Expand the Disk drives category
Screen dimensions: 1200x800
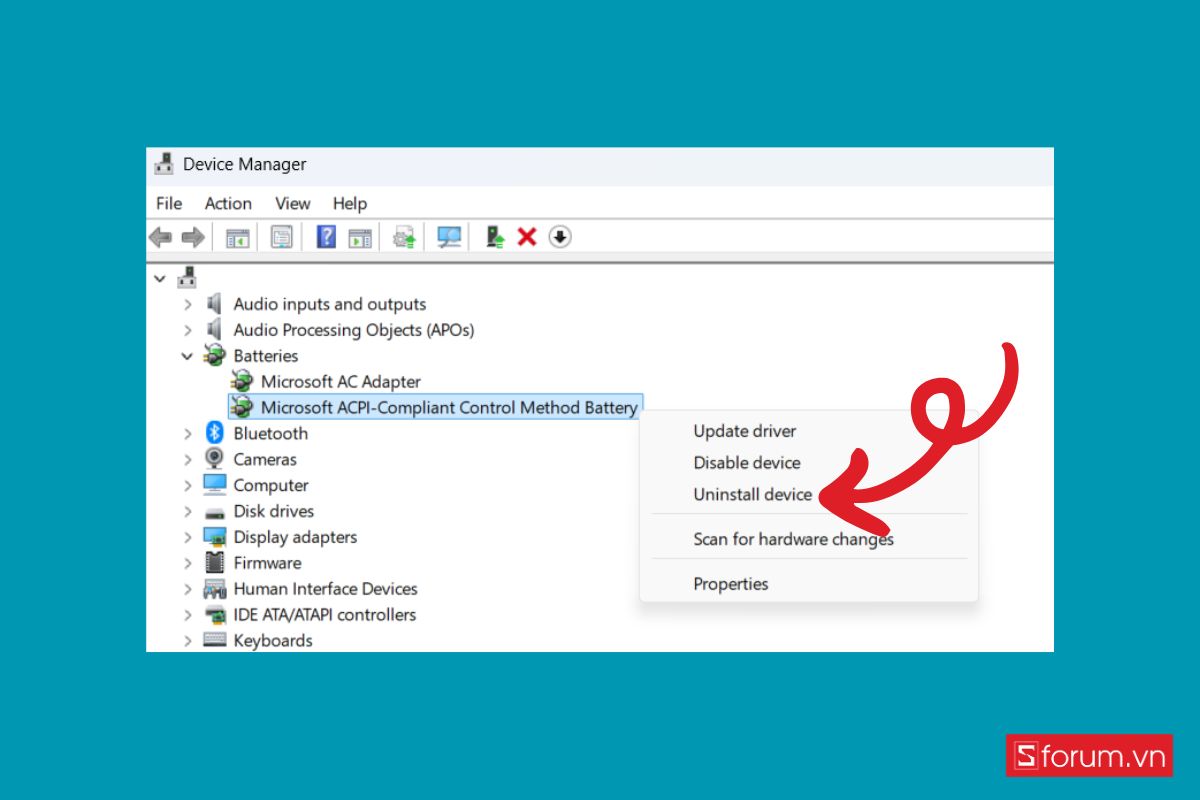[187, 511]
